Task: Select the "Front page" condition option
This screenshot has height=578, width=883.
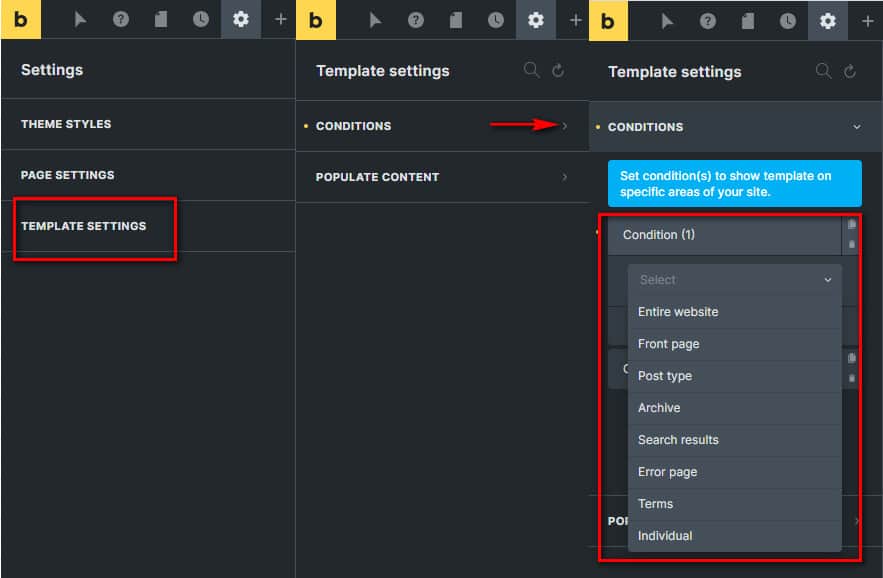Action: [x=668, y=344]
